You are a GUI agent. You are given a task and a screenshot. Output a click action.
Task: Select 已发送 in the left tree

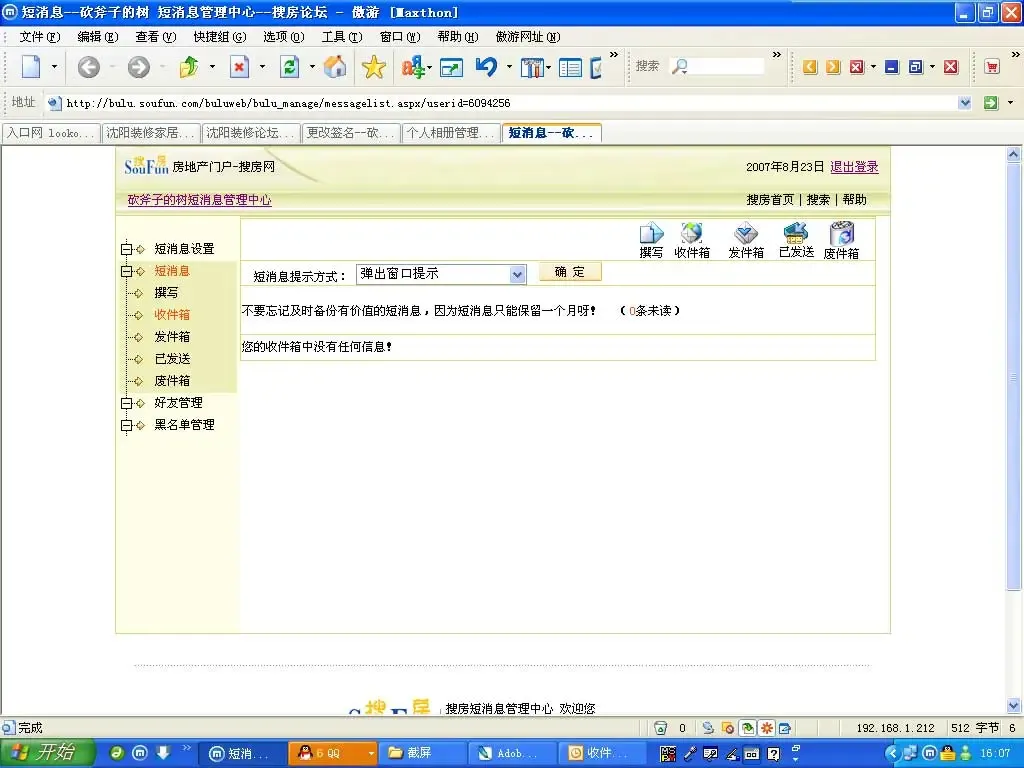(x=172, y=359)
